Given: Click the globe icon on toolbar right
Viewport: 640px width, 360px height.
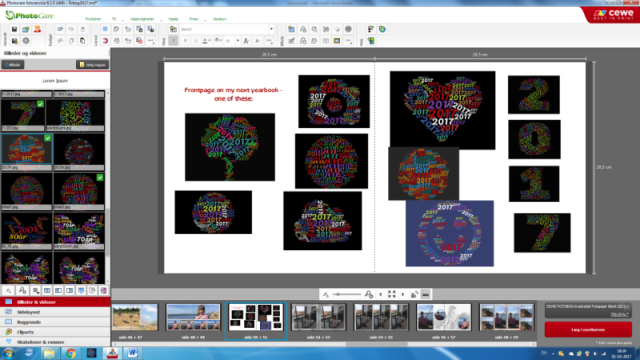Looking at the screenshot, I should [382, 29].
